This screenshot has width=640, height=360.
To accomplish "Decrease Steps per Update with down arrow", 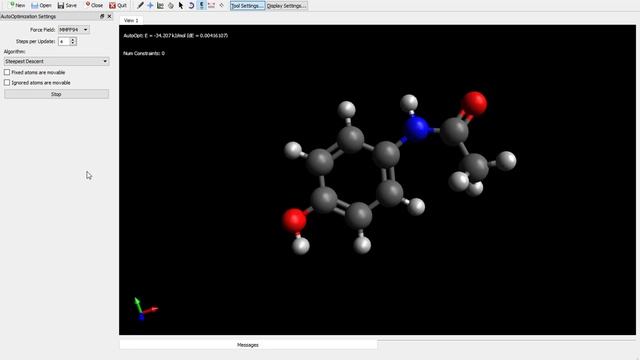I will point(73,43).
